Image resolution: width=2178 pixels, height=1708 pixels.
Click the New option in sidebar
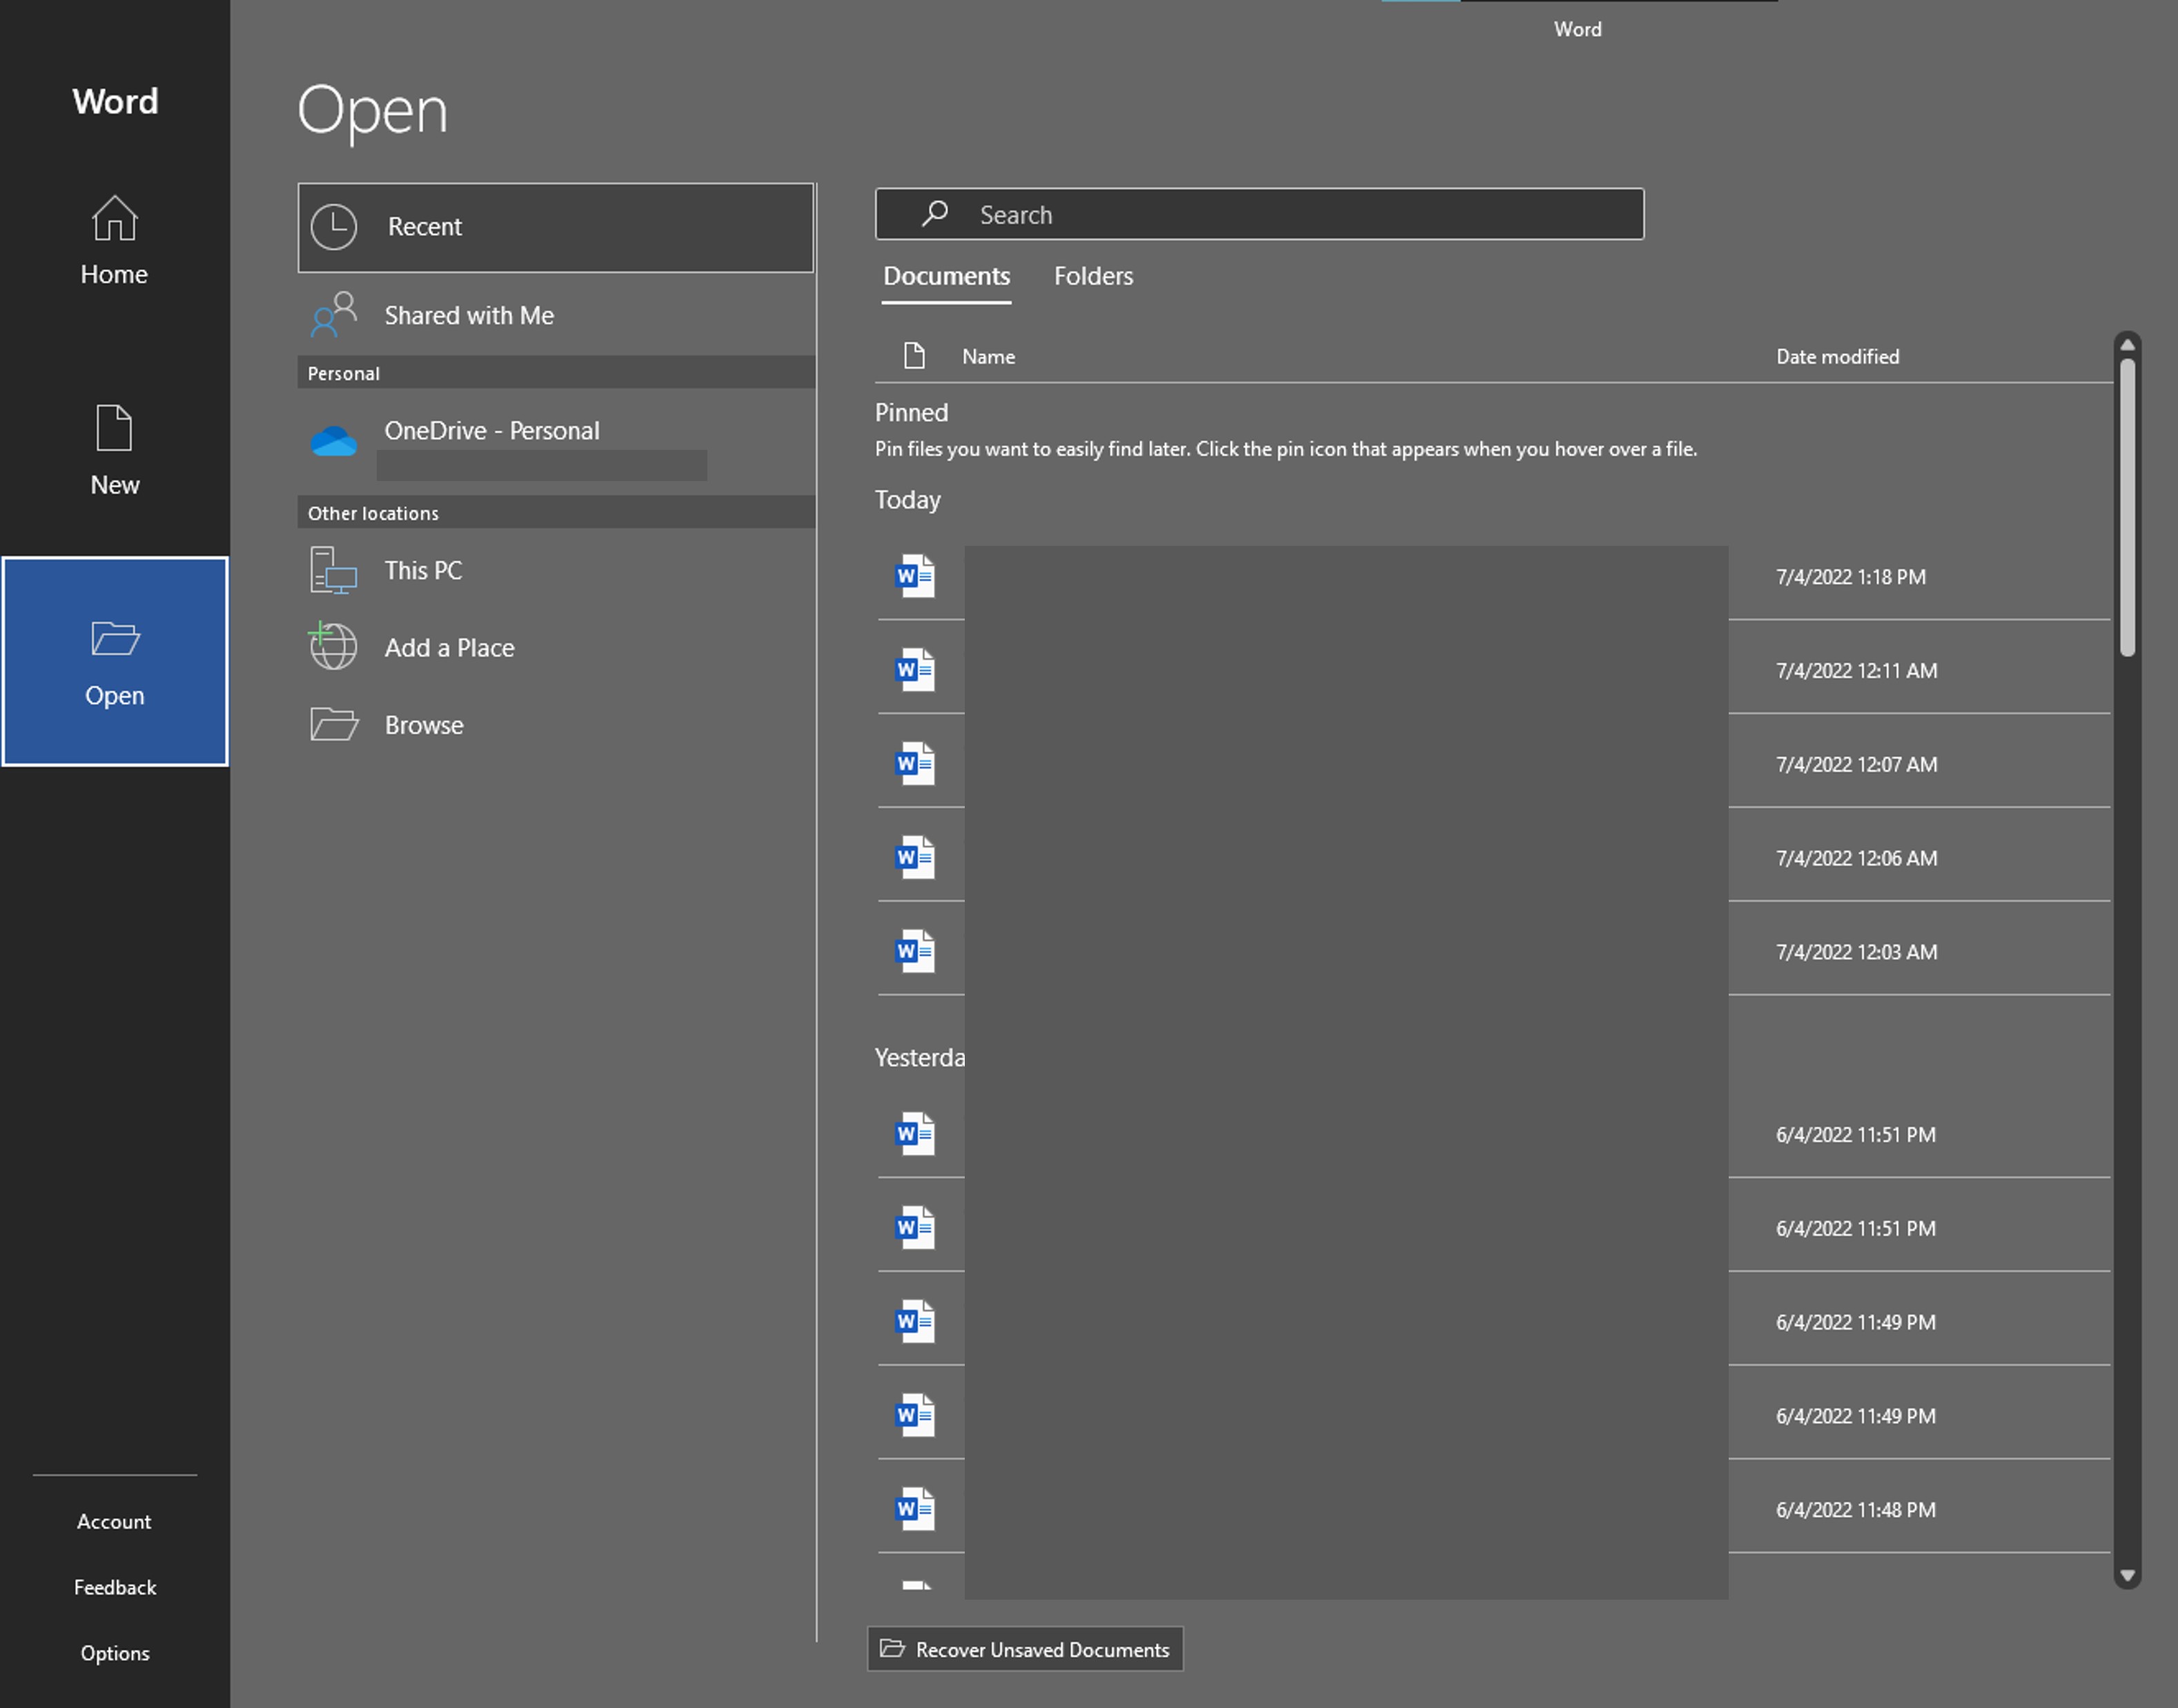(x=113, y=447)
